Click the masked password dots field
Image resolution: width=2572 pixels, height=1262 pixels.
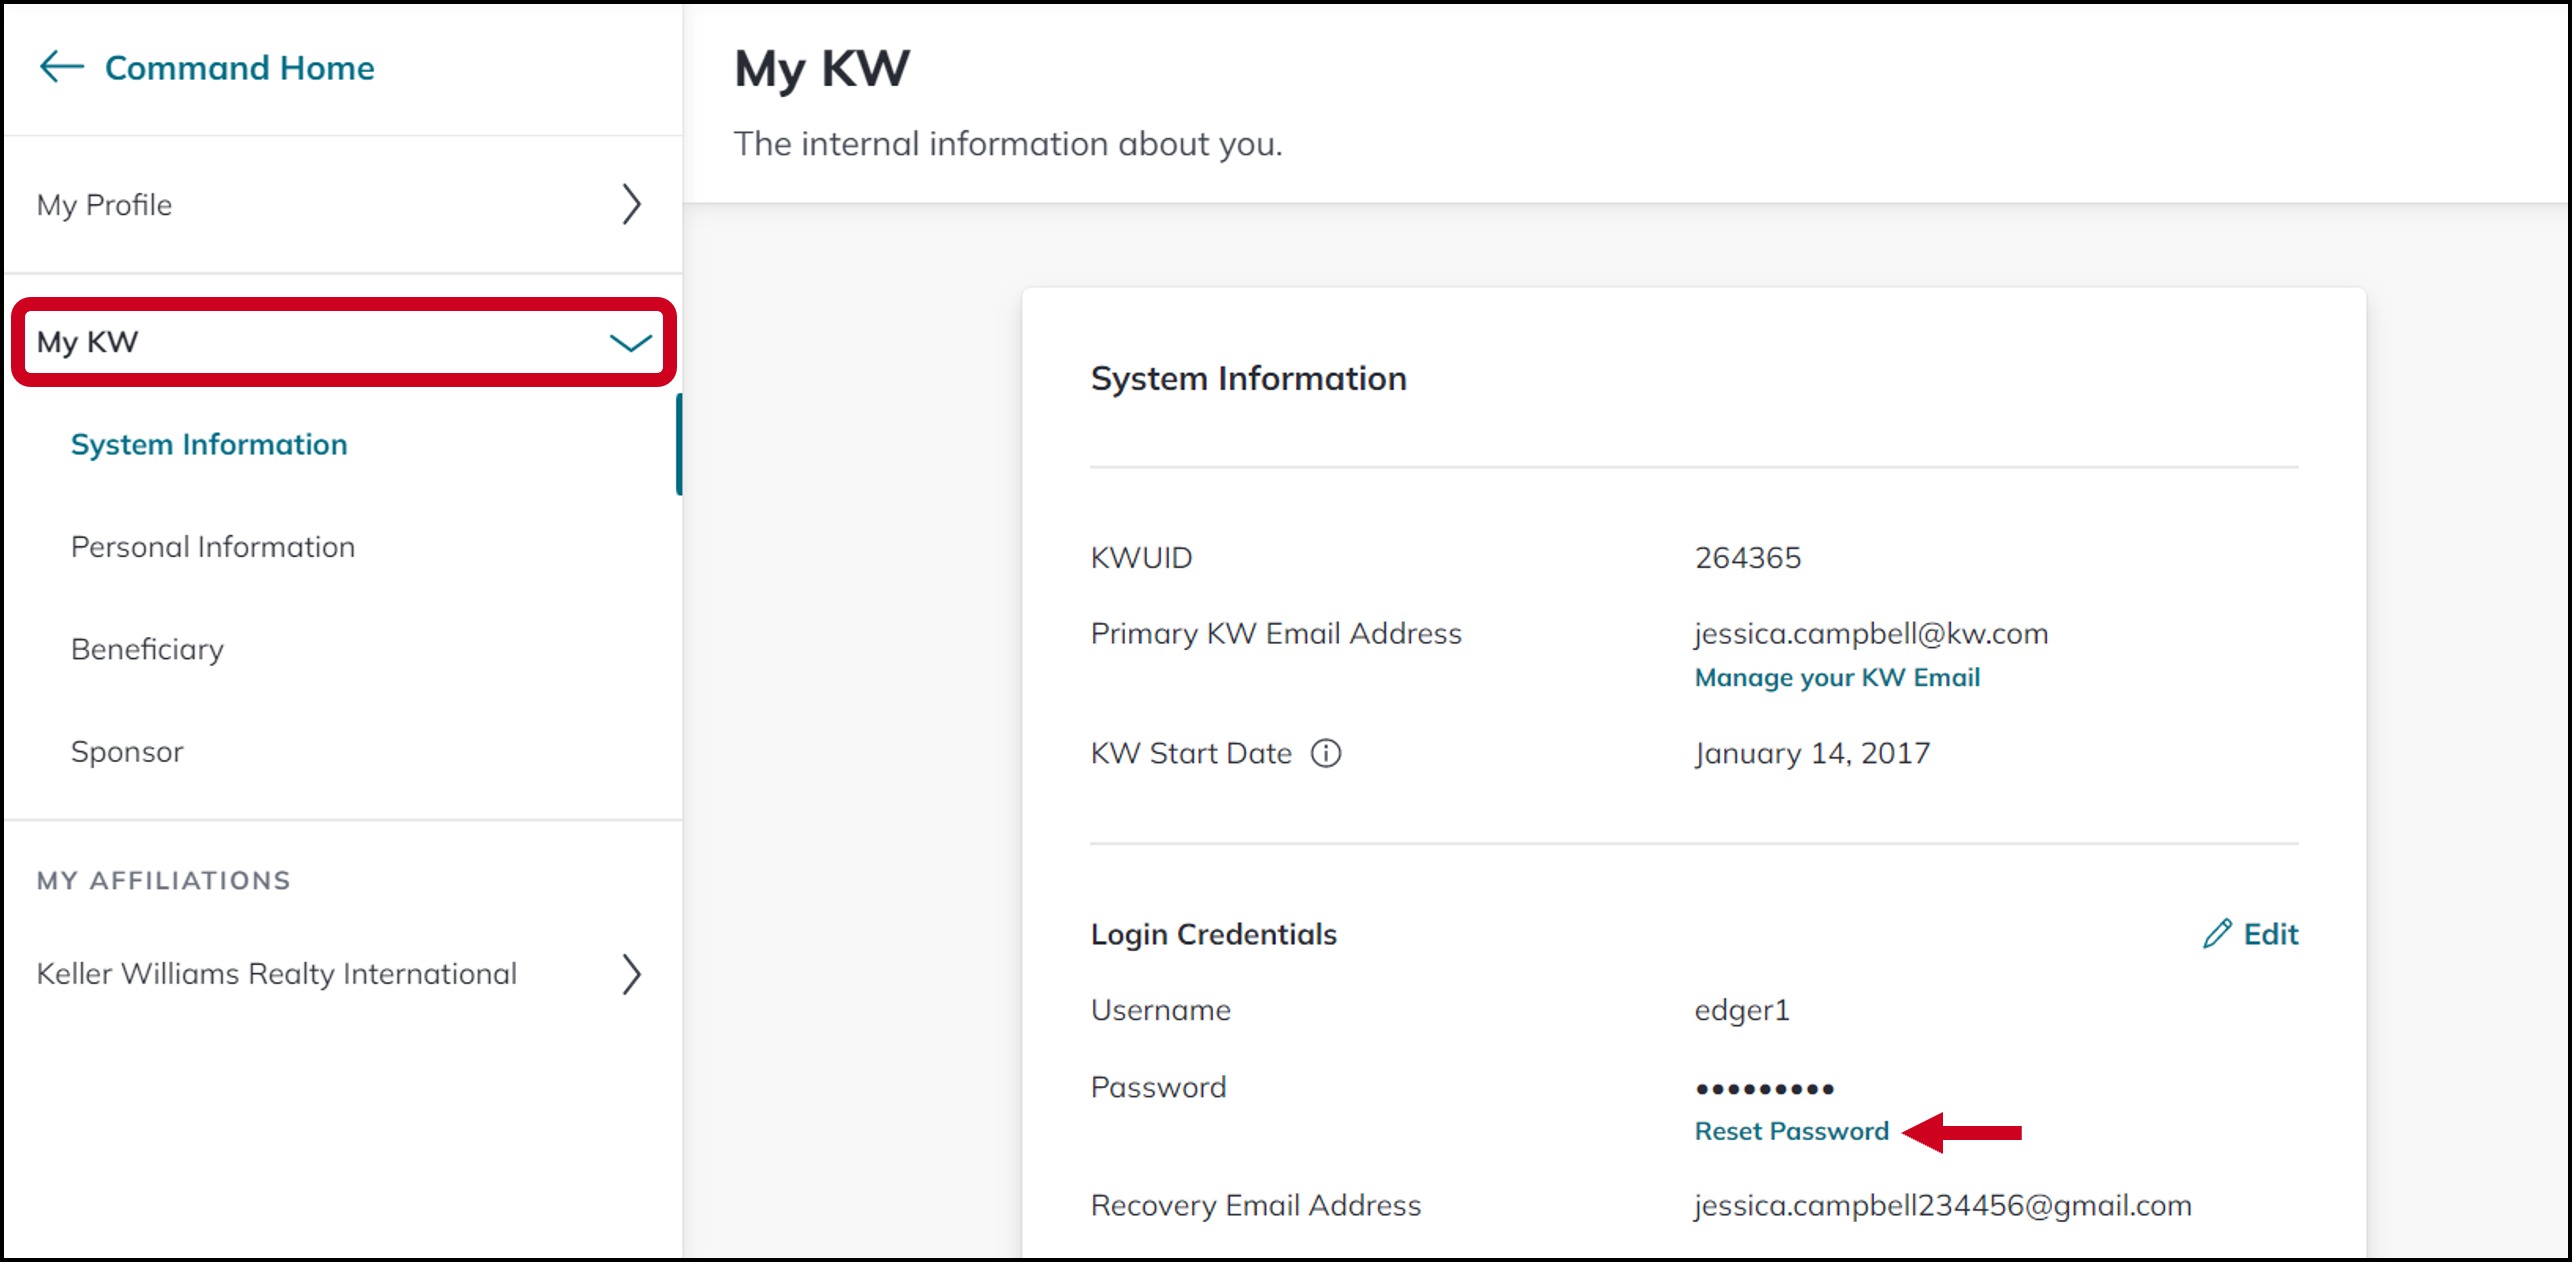point(1764,1088)
